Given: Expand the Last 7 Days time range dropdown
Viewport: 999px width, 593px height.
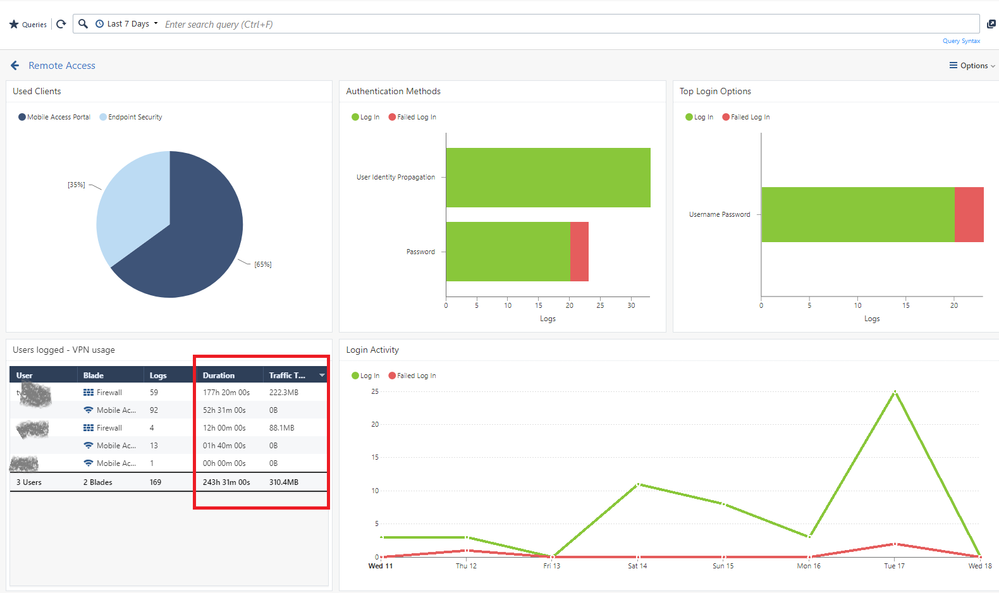Looking at the screenshot, I should pos(132,24).
